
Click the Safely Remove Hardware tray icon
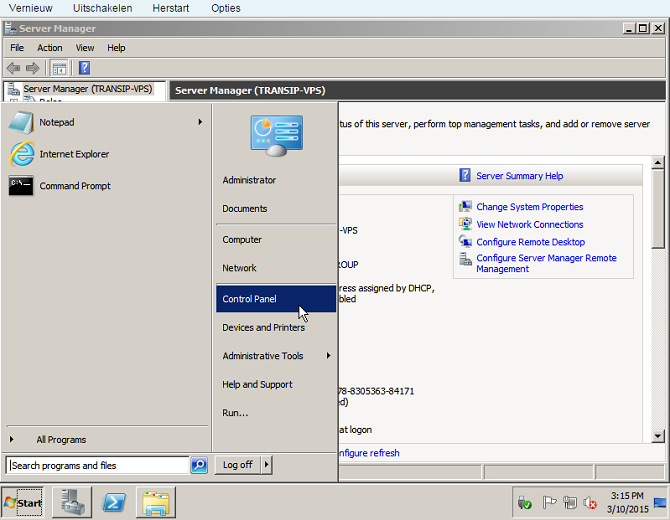coord(524,503)
